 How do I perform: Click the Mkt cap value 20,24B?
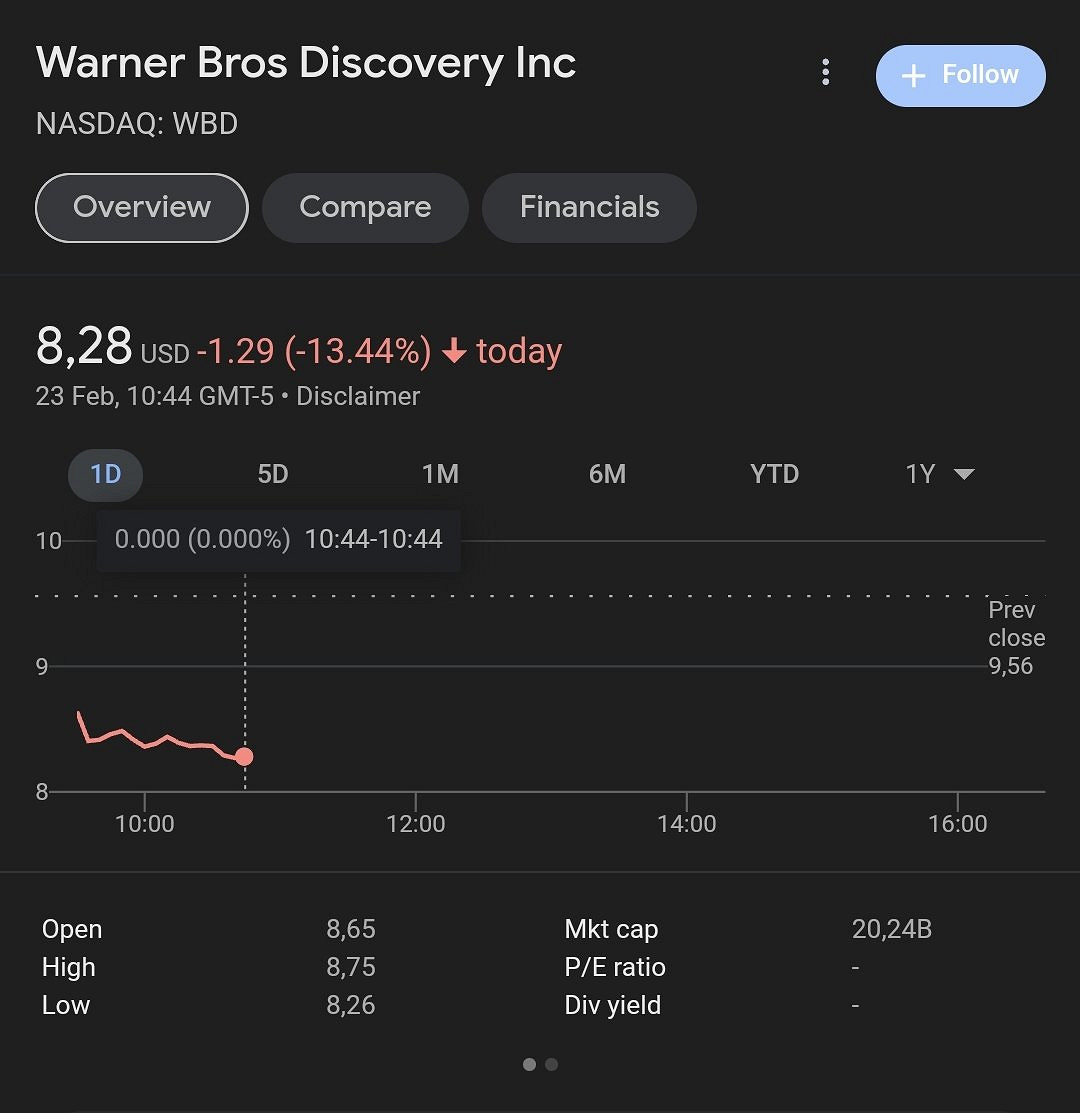(x=891, y=929)
